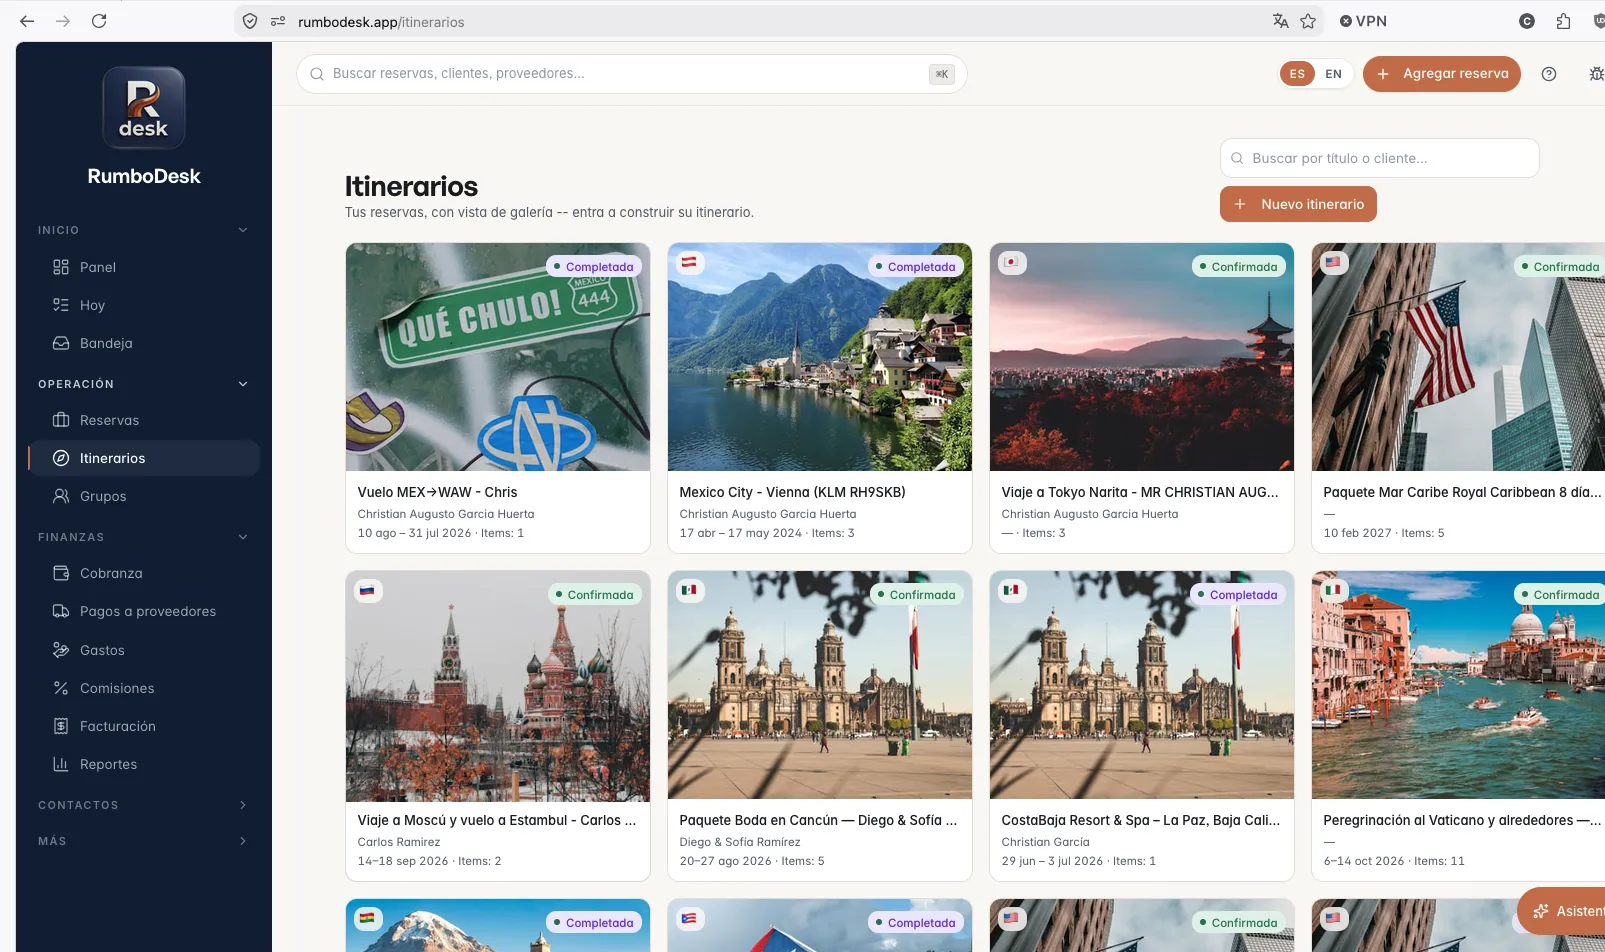Click Completada badge on CostaBaja card
The image size is (1605, 952).
[x=1238, y=595]
